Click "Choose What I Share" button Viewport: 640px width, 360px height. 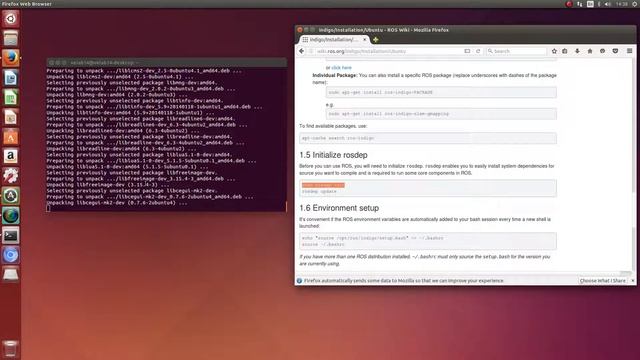[x=602, y=281]
